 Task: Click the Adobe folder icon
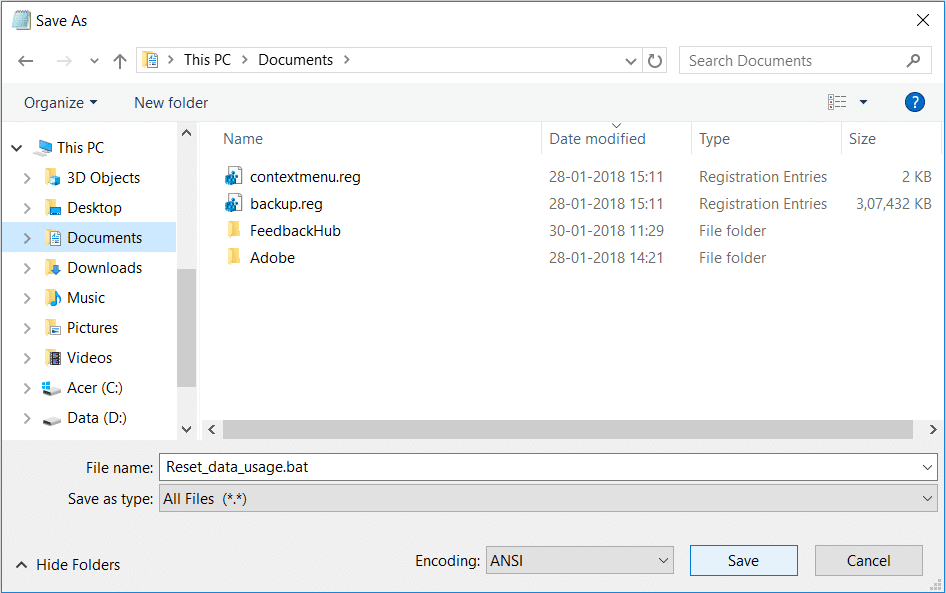[234, 256]
